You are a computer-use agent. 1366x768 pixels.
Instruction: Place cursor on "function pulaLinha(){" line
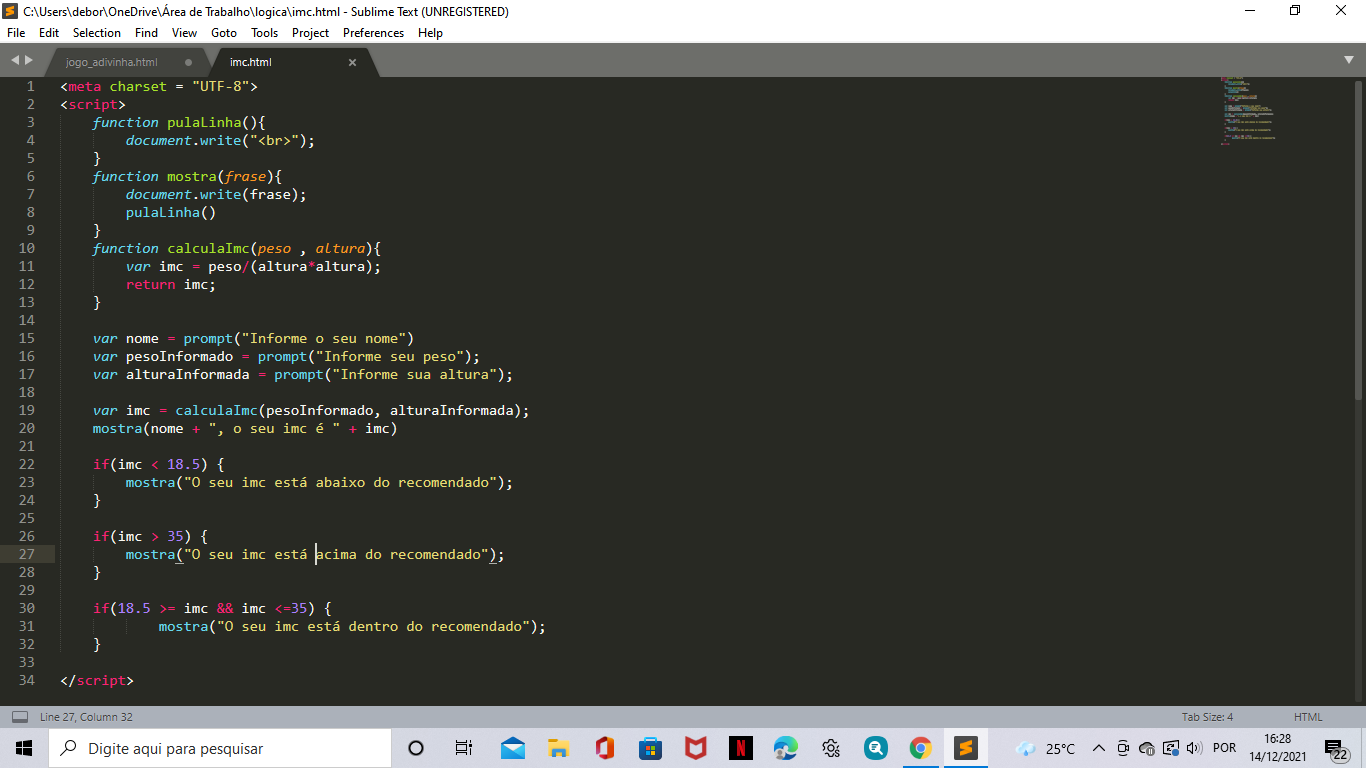(179, 122)
